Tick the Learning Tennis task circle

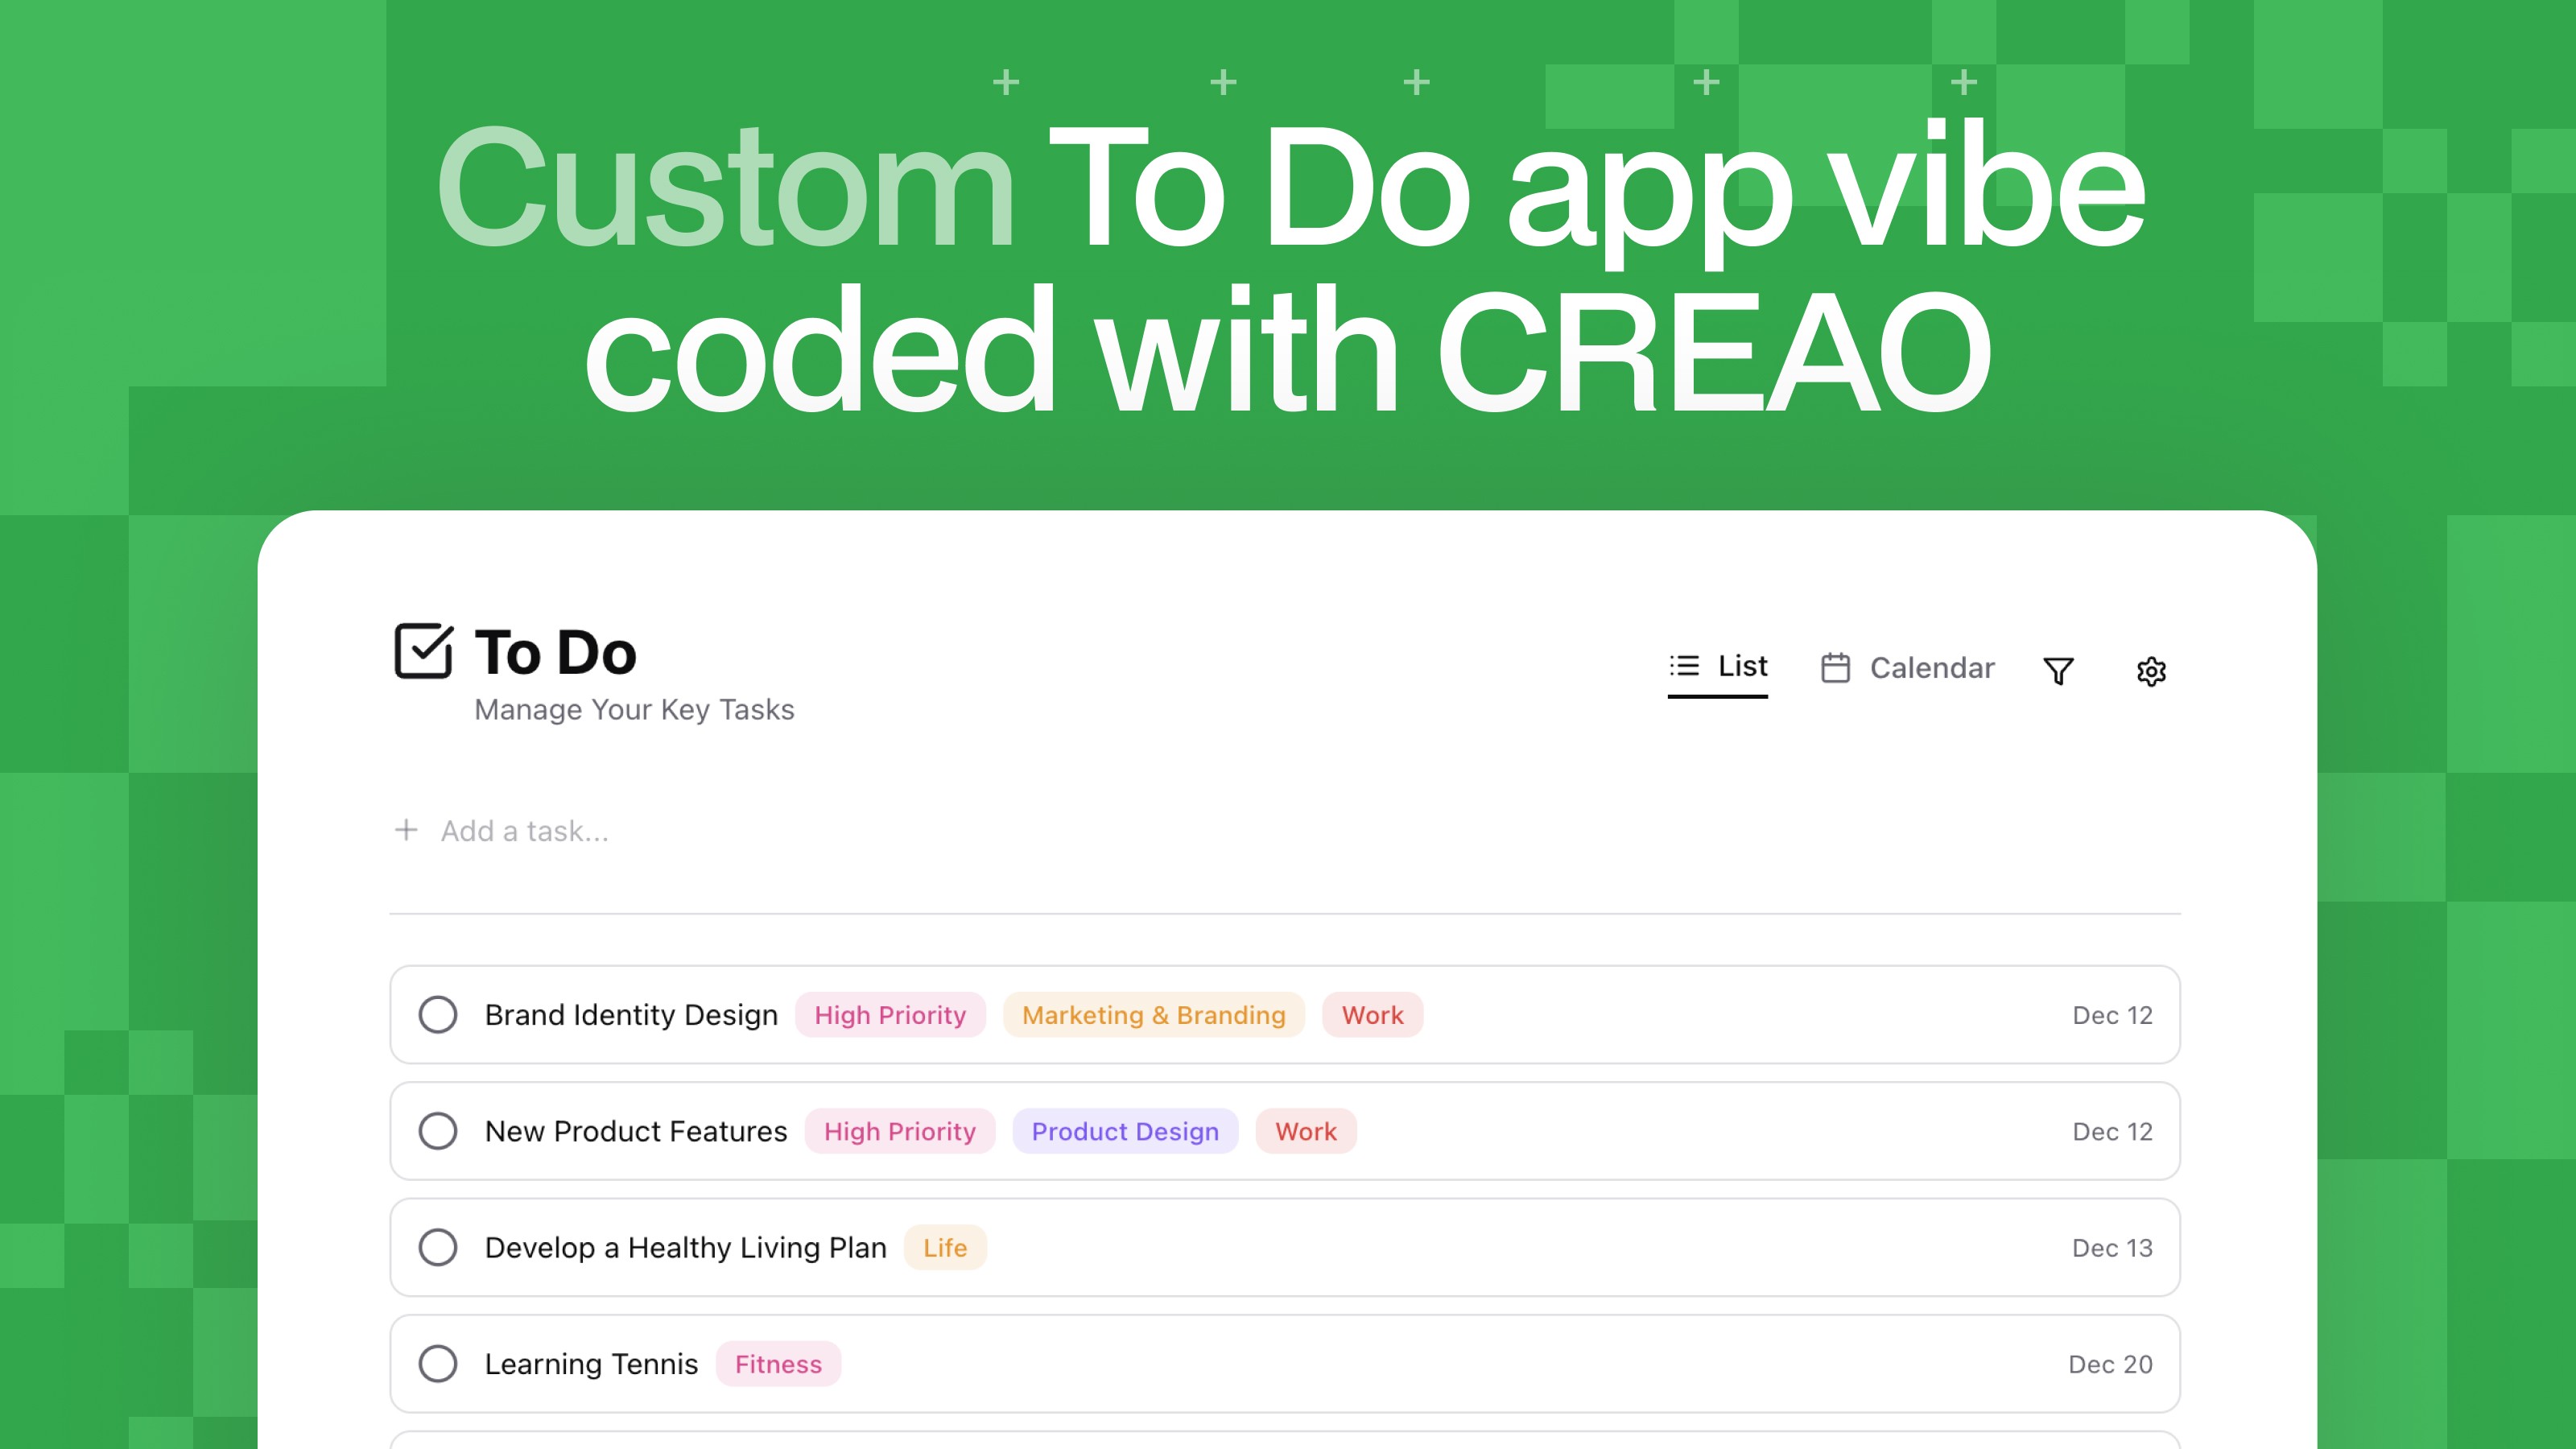438,1363
